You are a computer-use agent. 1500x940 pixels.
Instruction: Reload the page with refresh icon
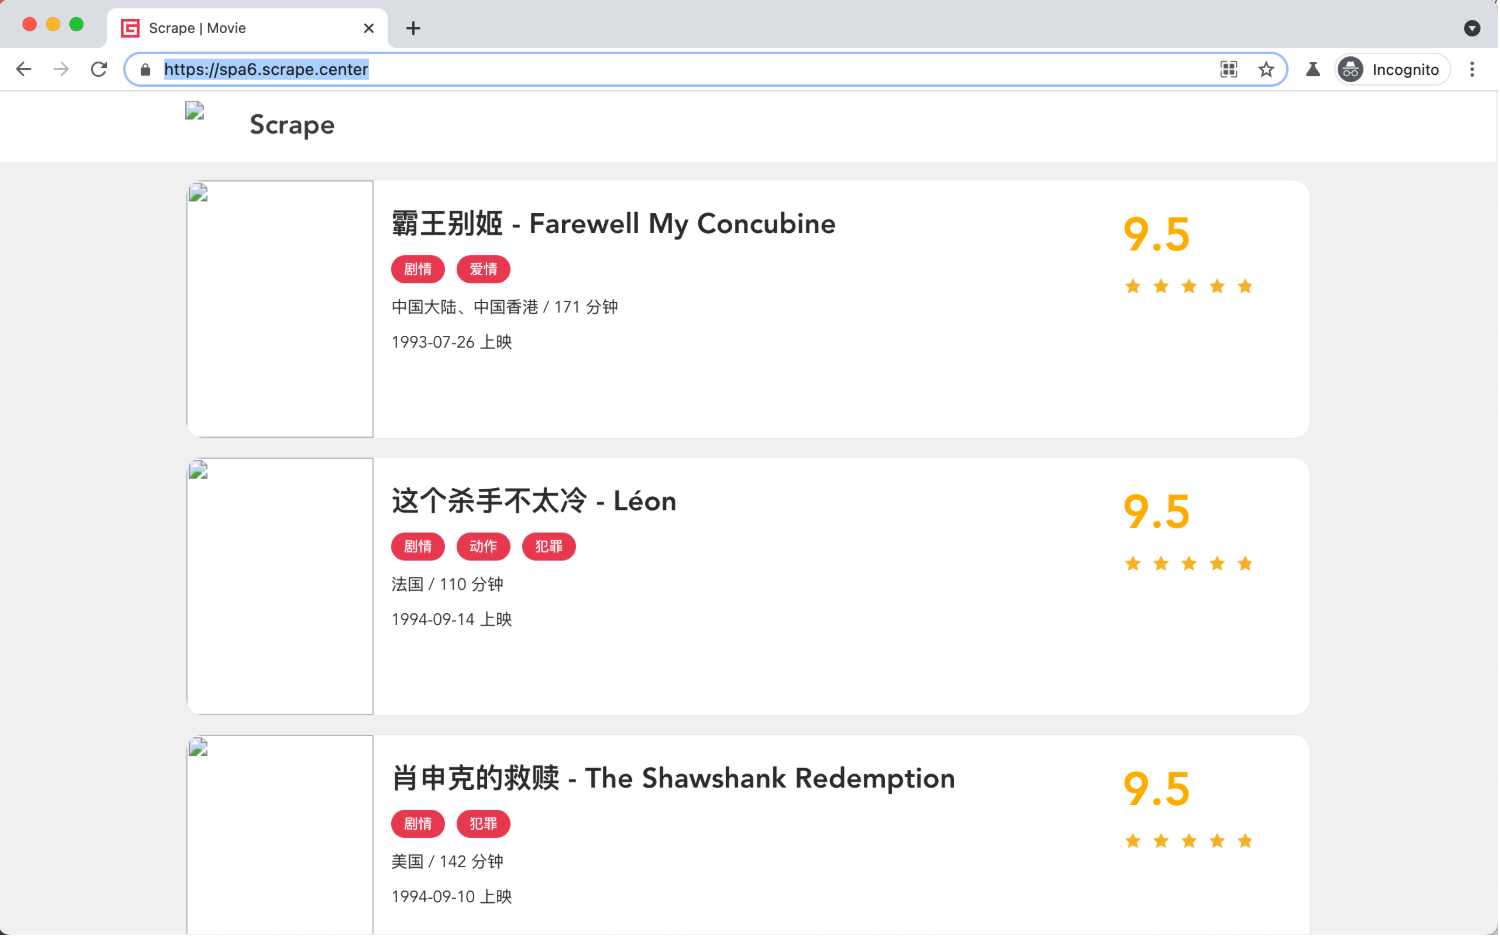pos(98,69)
